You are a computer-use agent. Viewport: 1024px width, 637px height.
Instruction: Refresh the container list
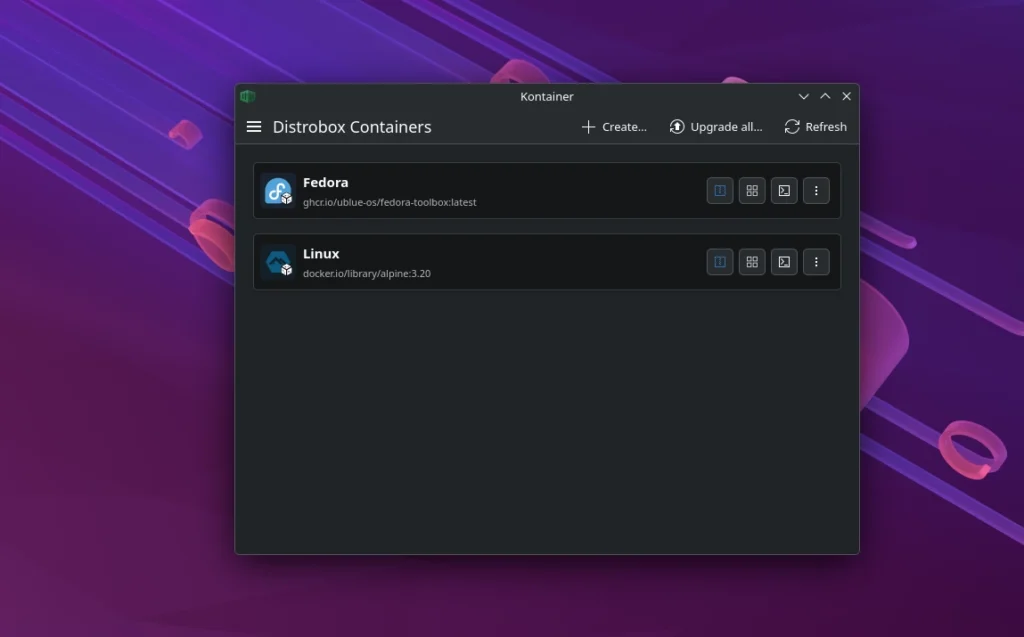click(815, 127)
